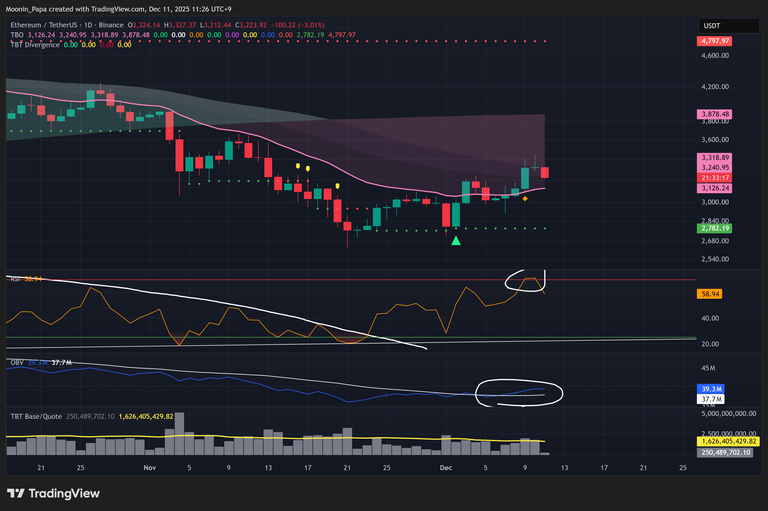Open the USDT currency selector on price axis
768x511 pixels.
point(712,25)
